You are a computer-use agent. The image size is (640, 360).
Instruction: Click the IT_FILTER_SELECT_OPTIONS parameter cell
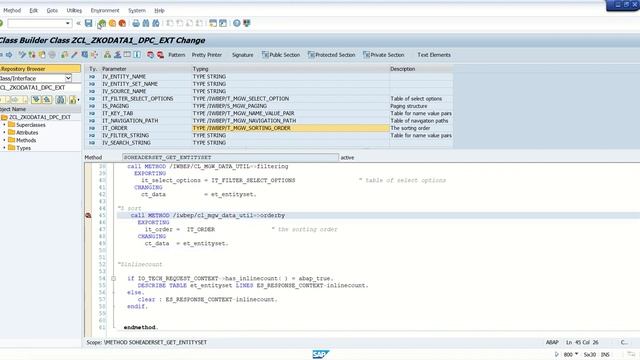[x=146, y=99]
